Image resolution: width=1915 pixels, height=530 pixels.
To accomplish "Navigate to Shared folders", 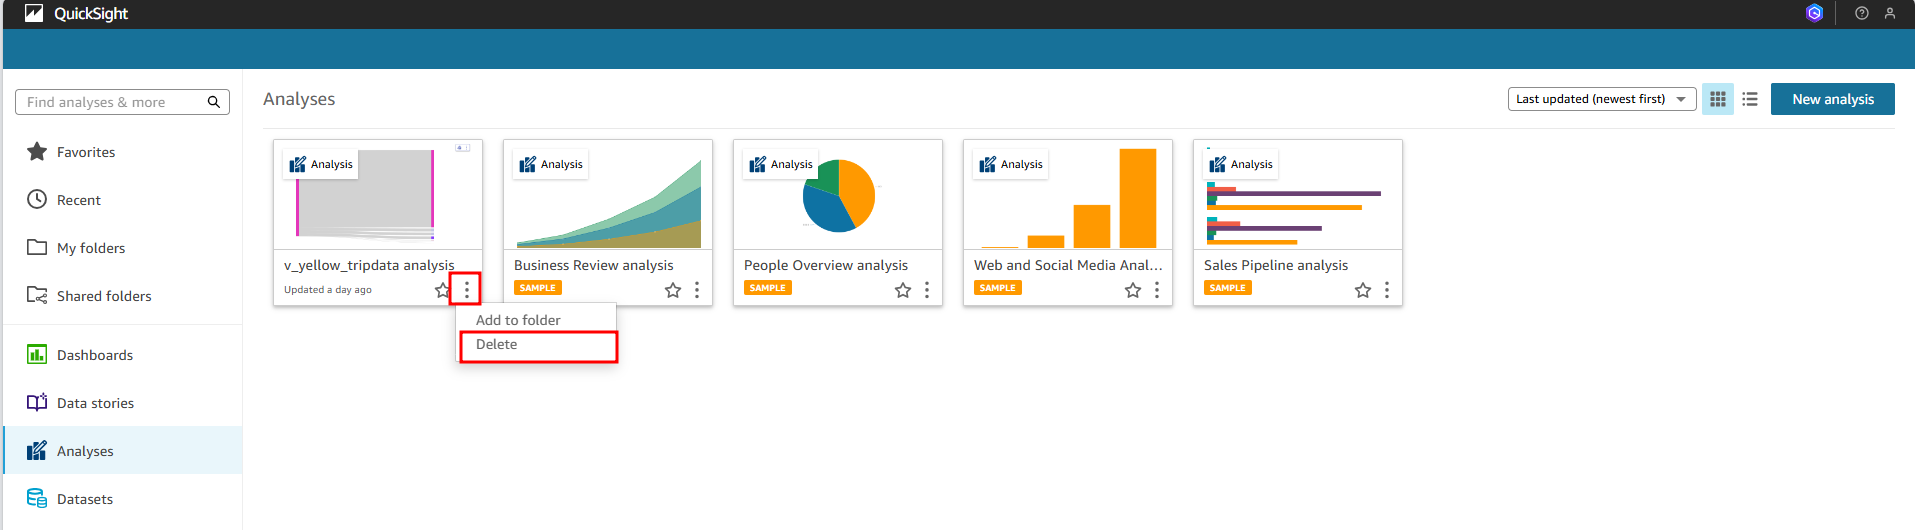I will click(104, 296).
